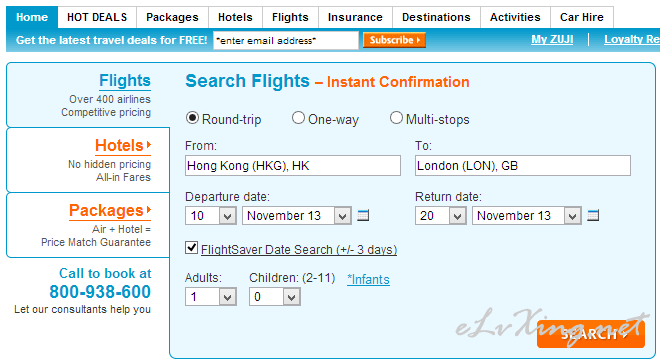
Task: Go to the Insurance tab
Action: tap(355, 17)
